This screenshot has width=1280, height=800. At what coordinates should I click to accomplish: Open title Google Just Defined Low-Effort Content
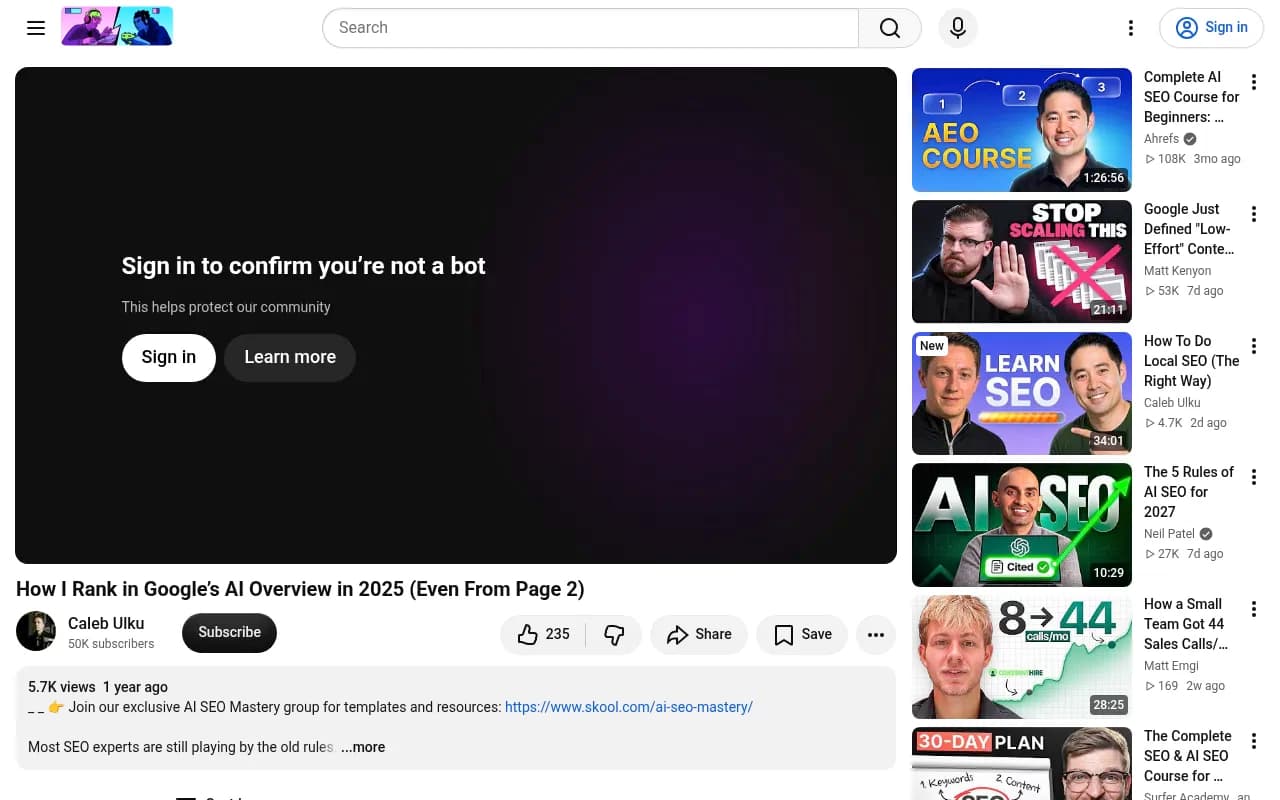tap(1189, 229)
